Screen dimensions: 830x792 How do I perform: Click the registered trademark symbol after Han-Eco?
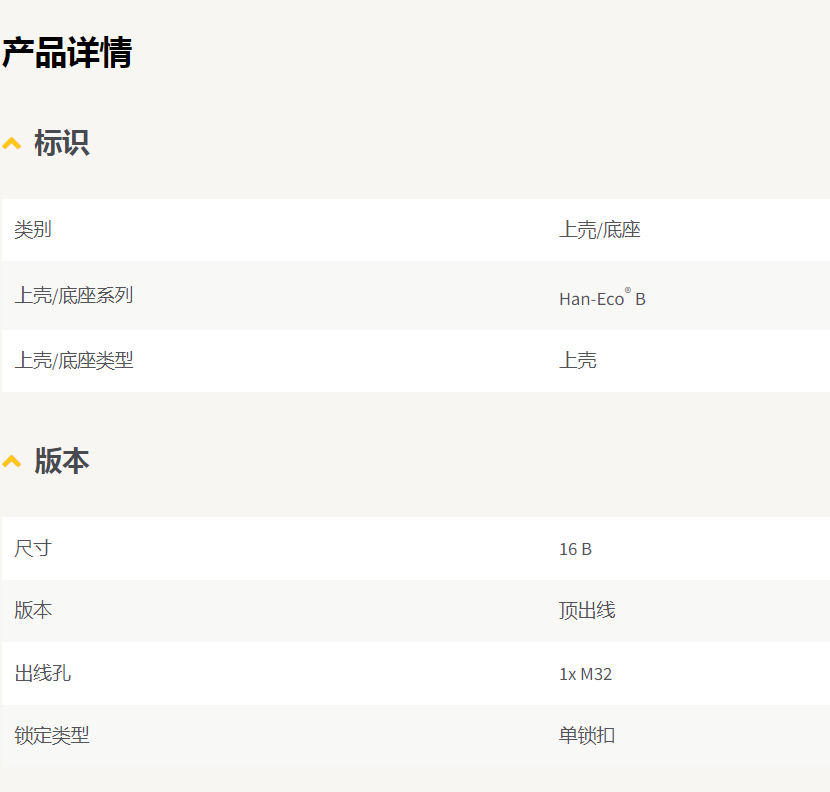[628, 291]
